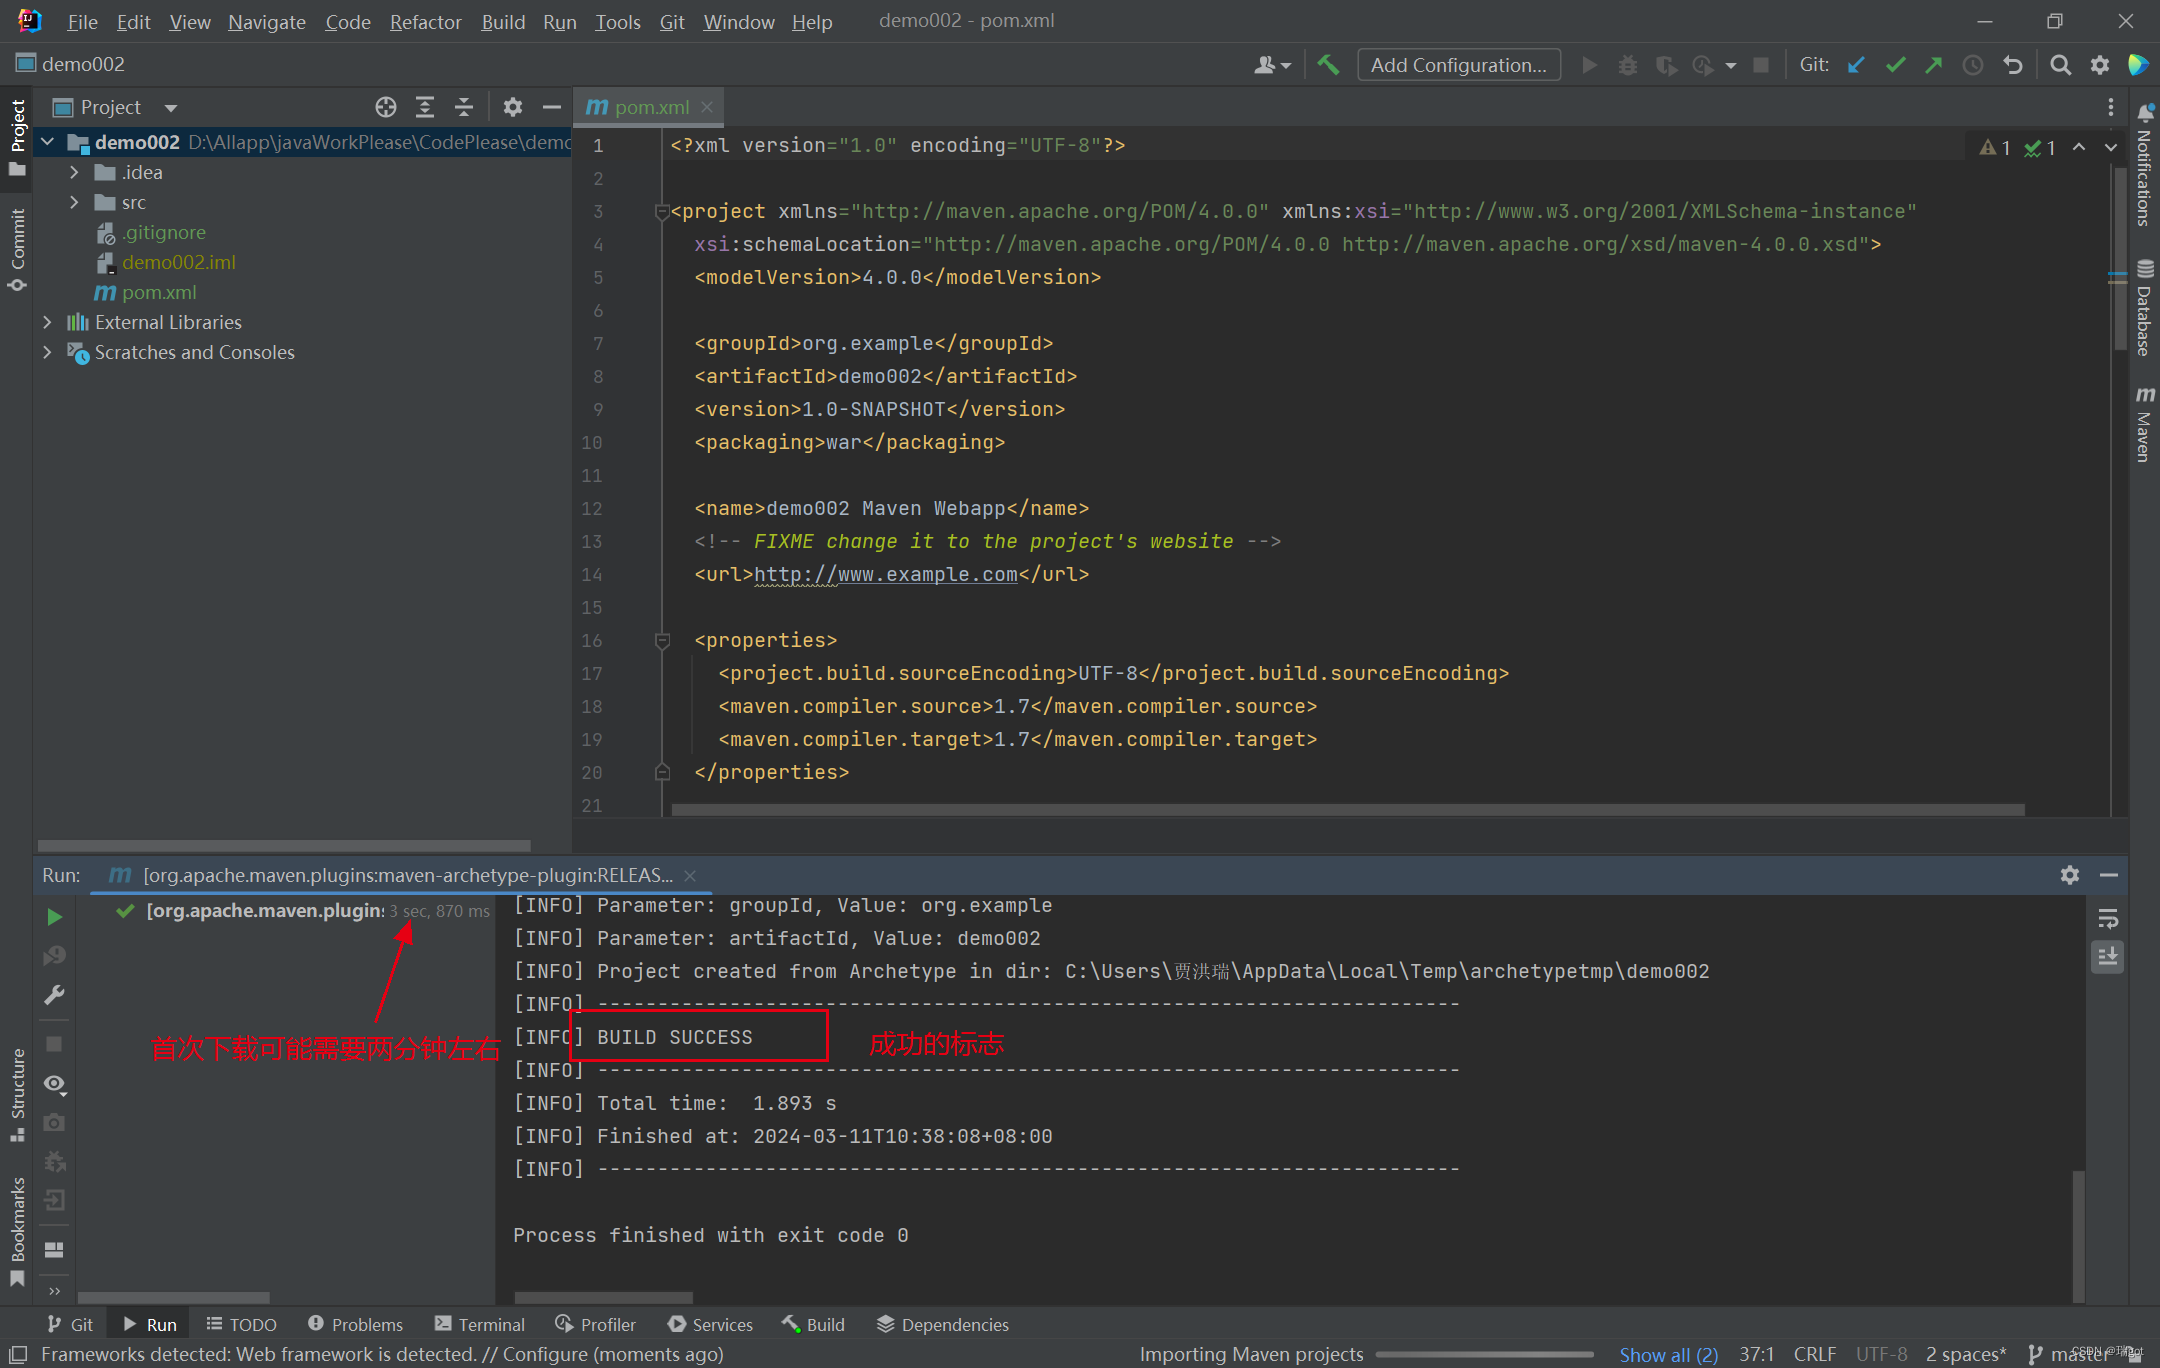
Task: Open pom.xml in project tree
Action: point(159,292)
